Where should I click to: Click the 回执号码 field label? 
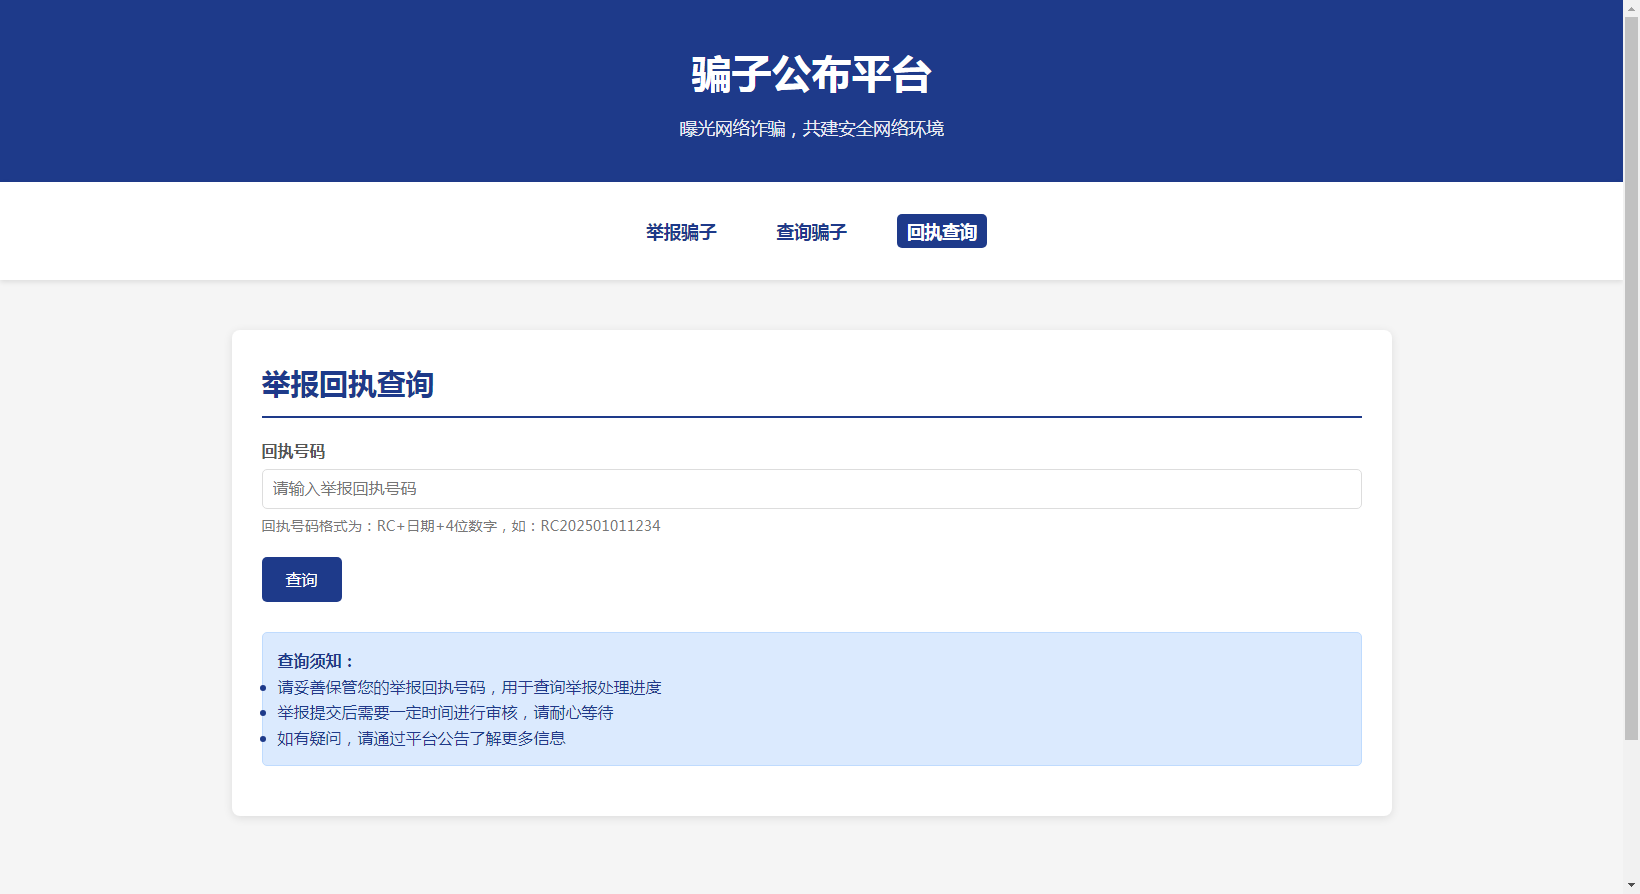click(x=293, y=452)
